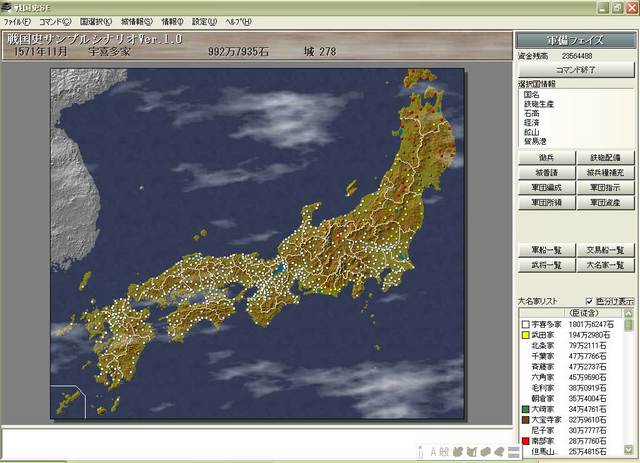The image size is (640, 463).
Task: Open the ヘルプ(H) menu
Action: click(238, 22)
